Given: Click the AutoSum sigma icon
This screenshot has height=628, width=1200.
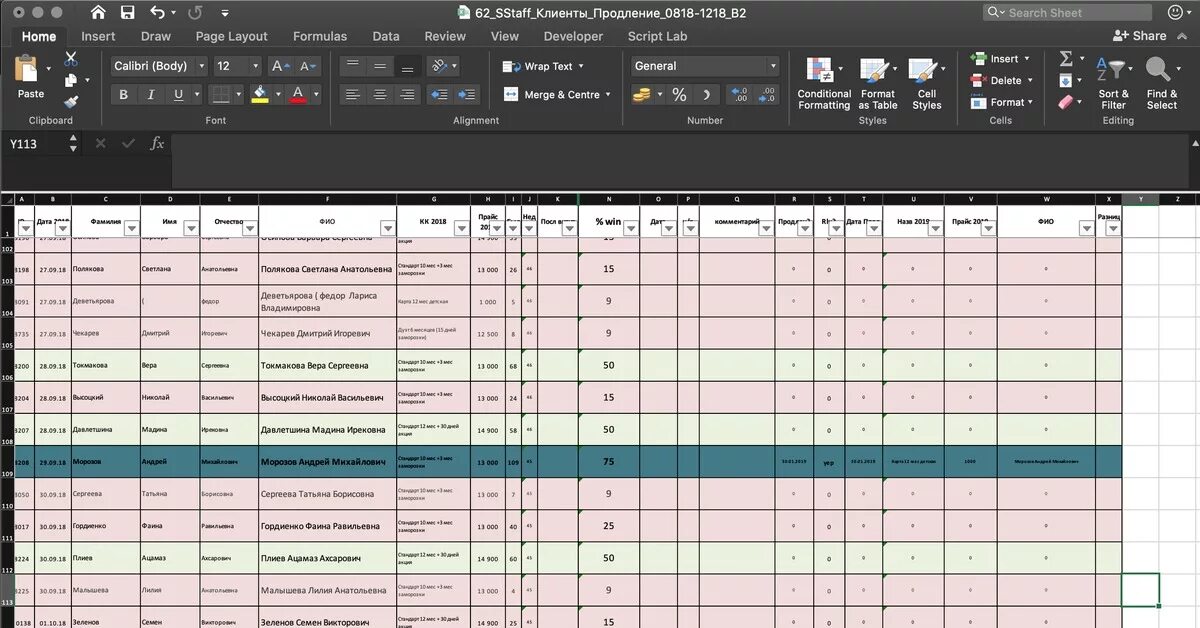Looking at the screenshot, I should 1066,59.
